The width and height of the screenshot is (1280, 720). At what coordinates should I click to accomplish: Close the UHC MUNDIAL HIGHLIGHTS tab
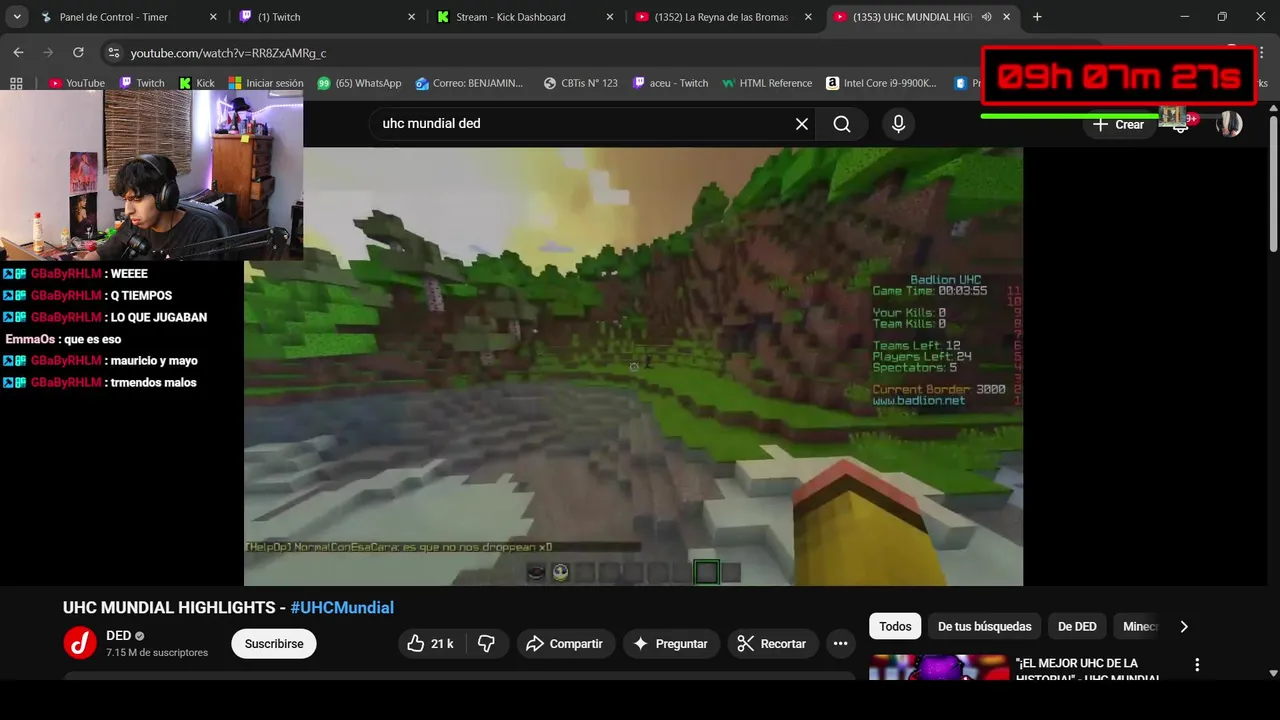click(1007, 17)
